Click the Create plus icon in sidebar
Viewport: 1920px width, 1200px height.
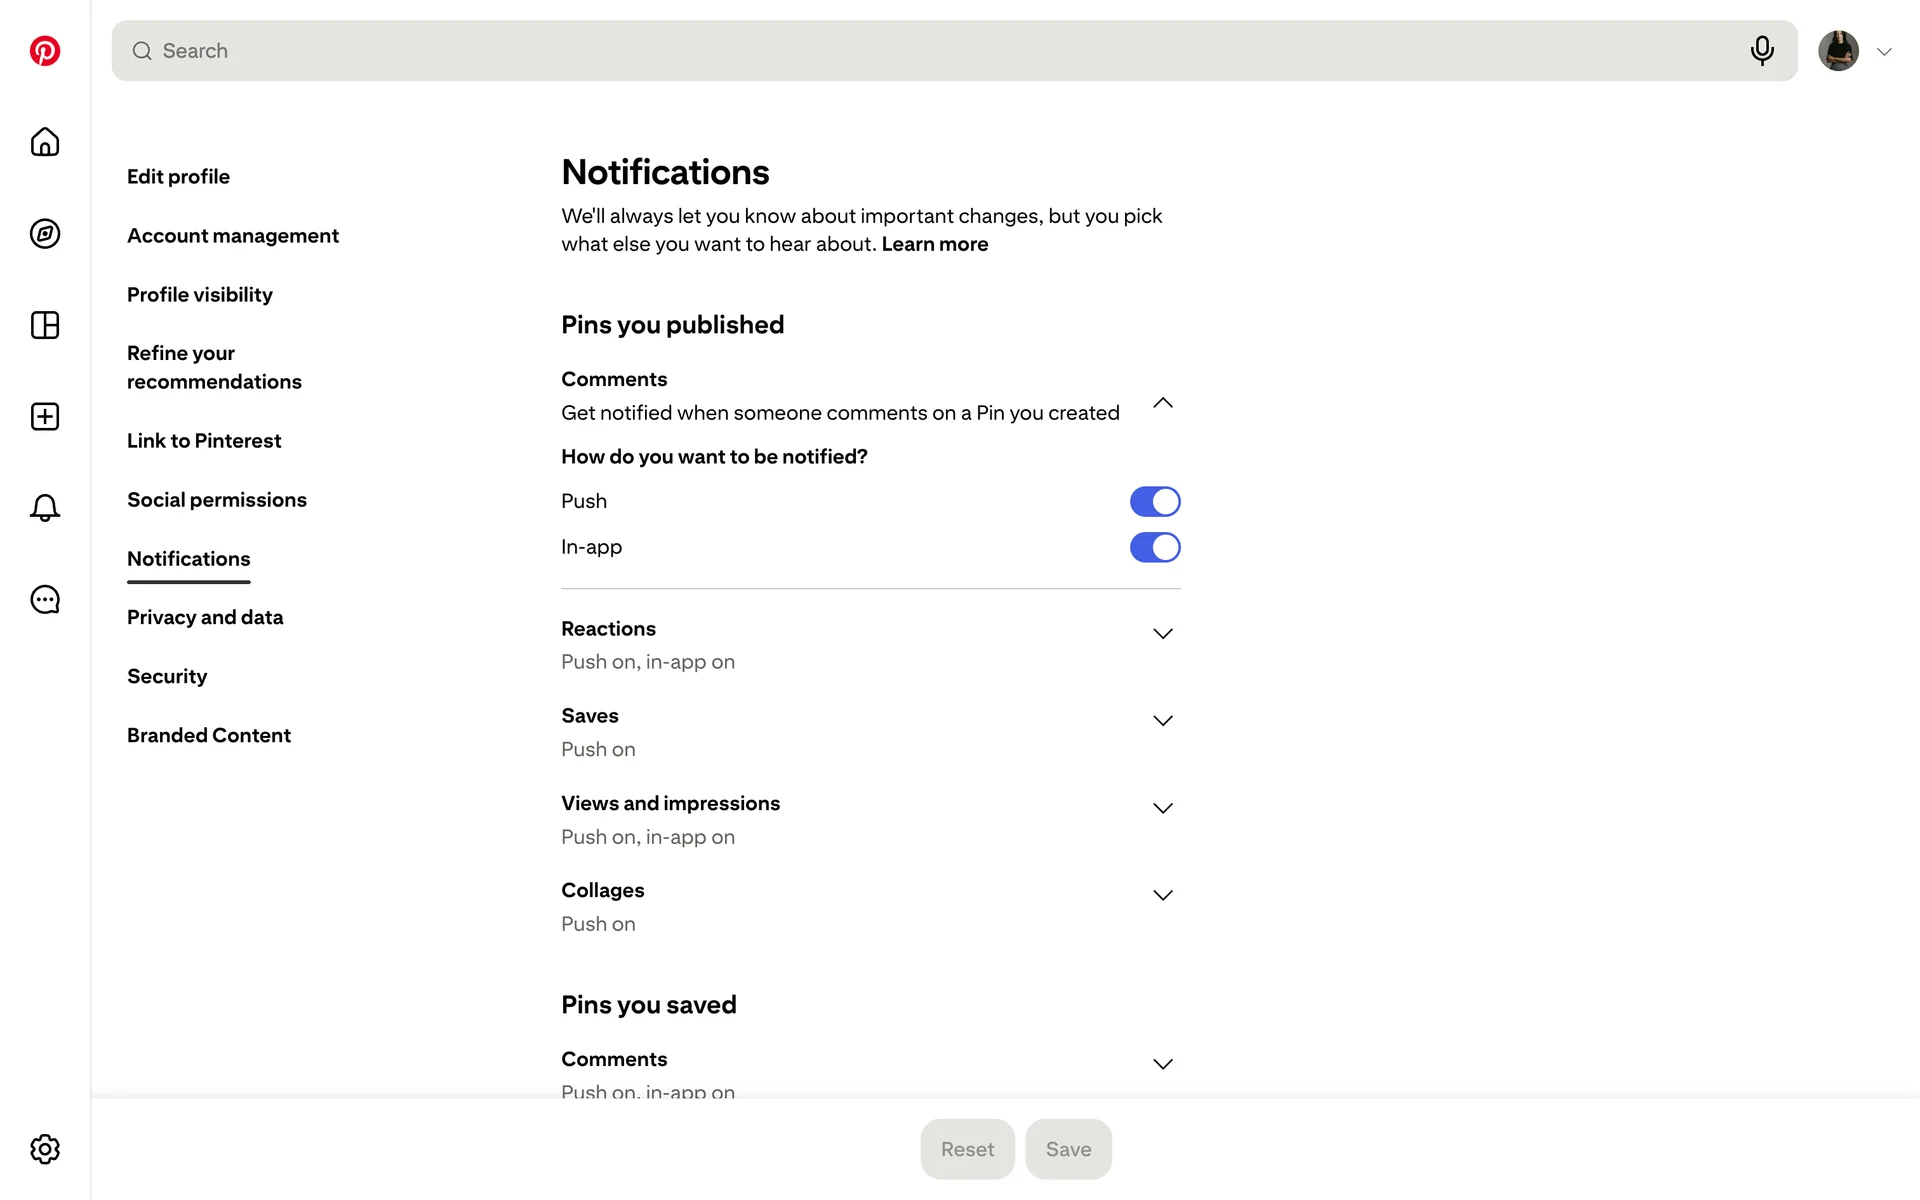tap(45, 417)
